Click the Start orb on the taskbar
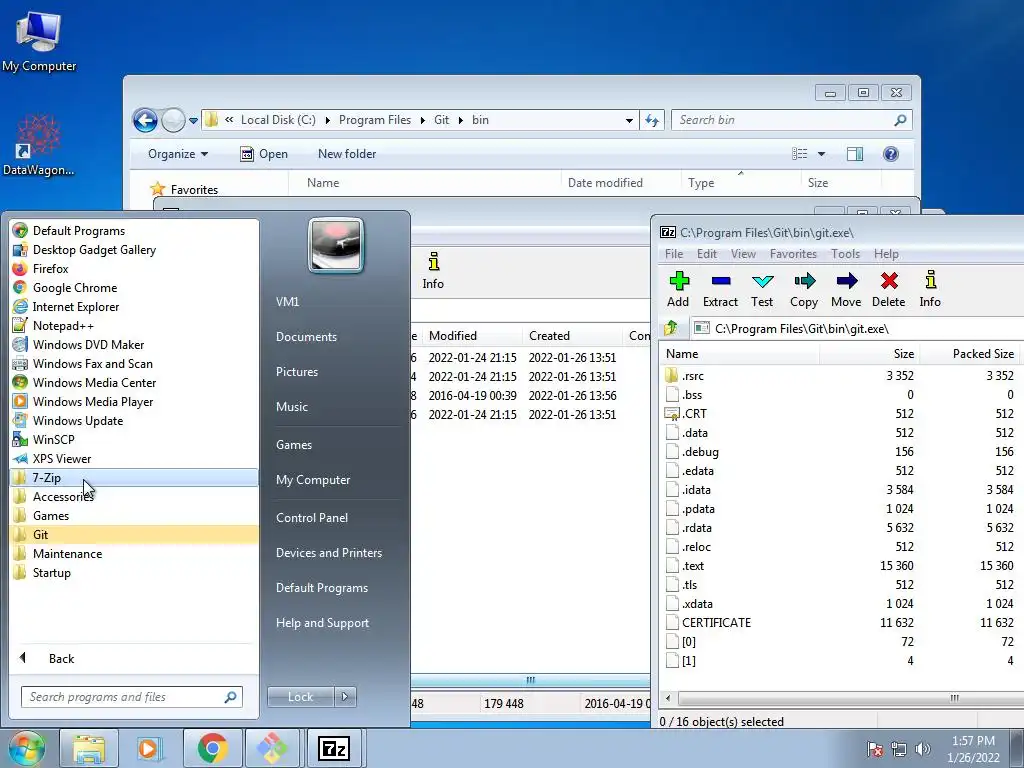Image resolution: width=1024 pixels, height=768 pixels. 26,748
